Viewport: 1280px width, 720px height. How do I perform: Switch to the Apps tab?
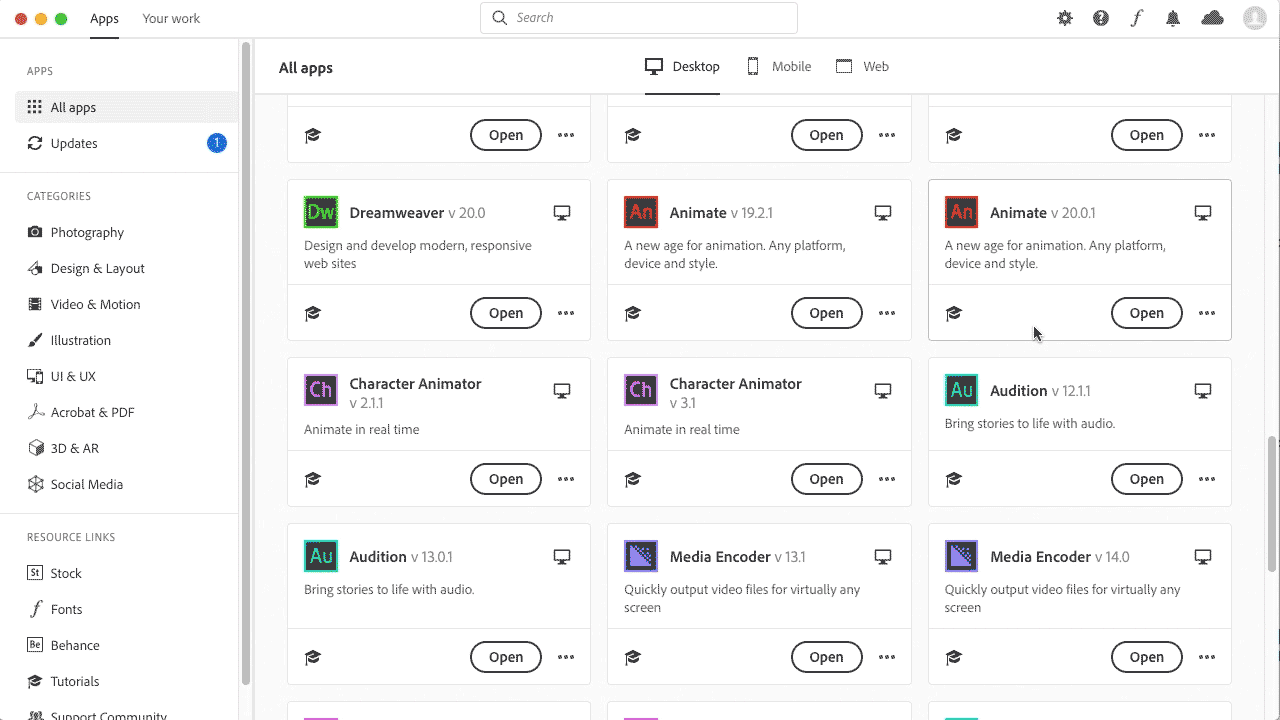[x=104, y=18]
